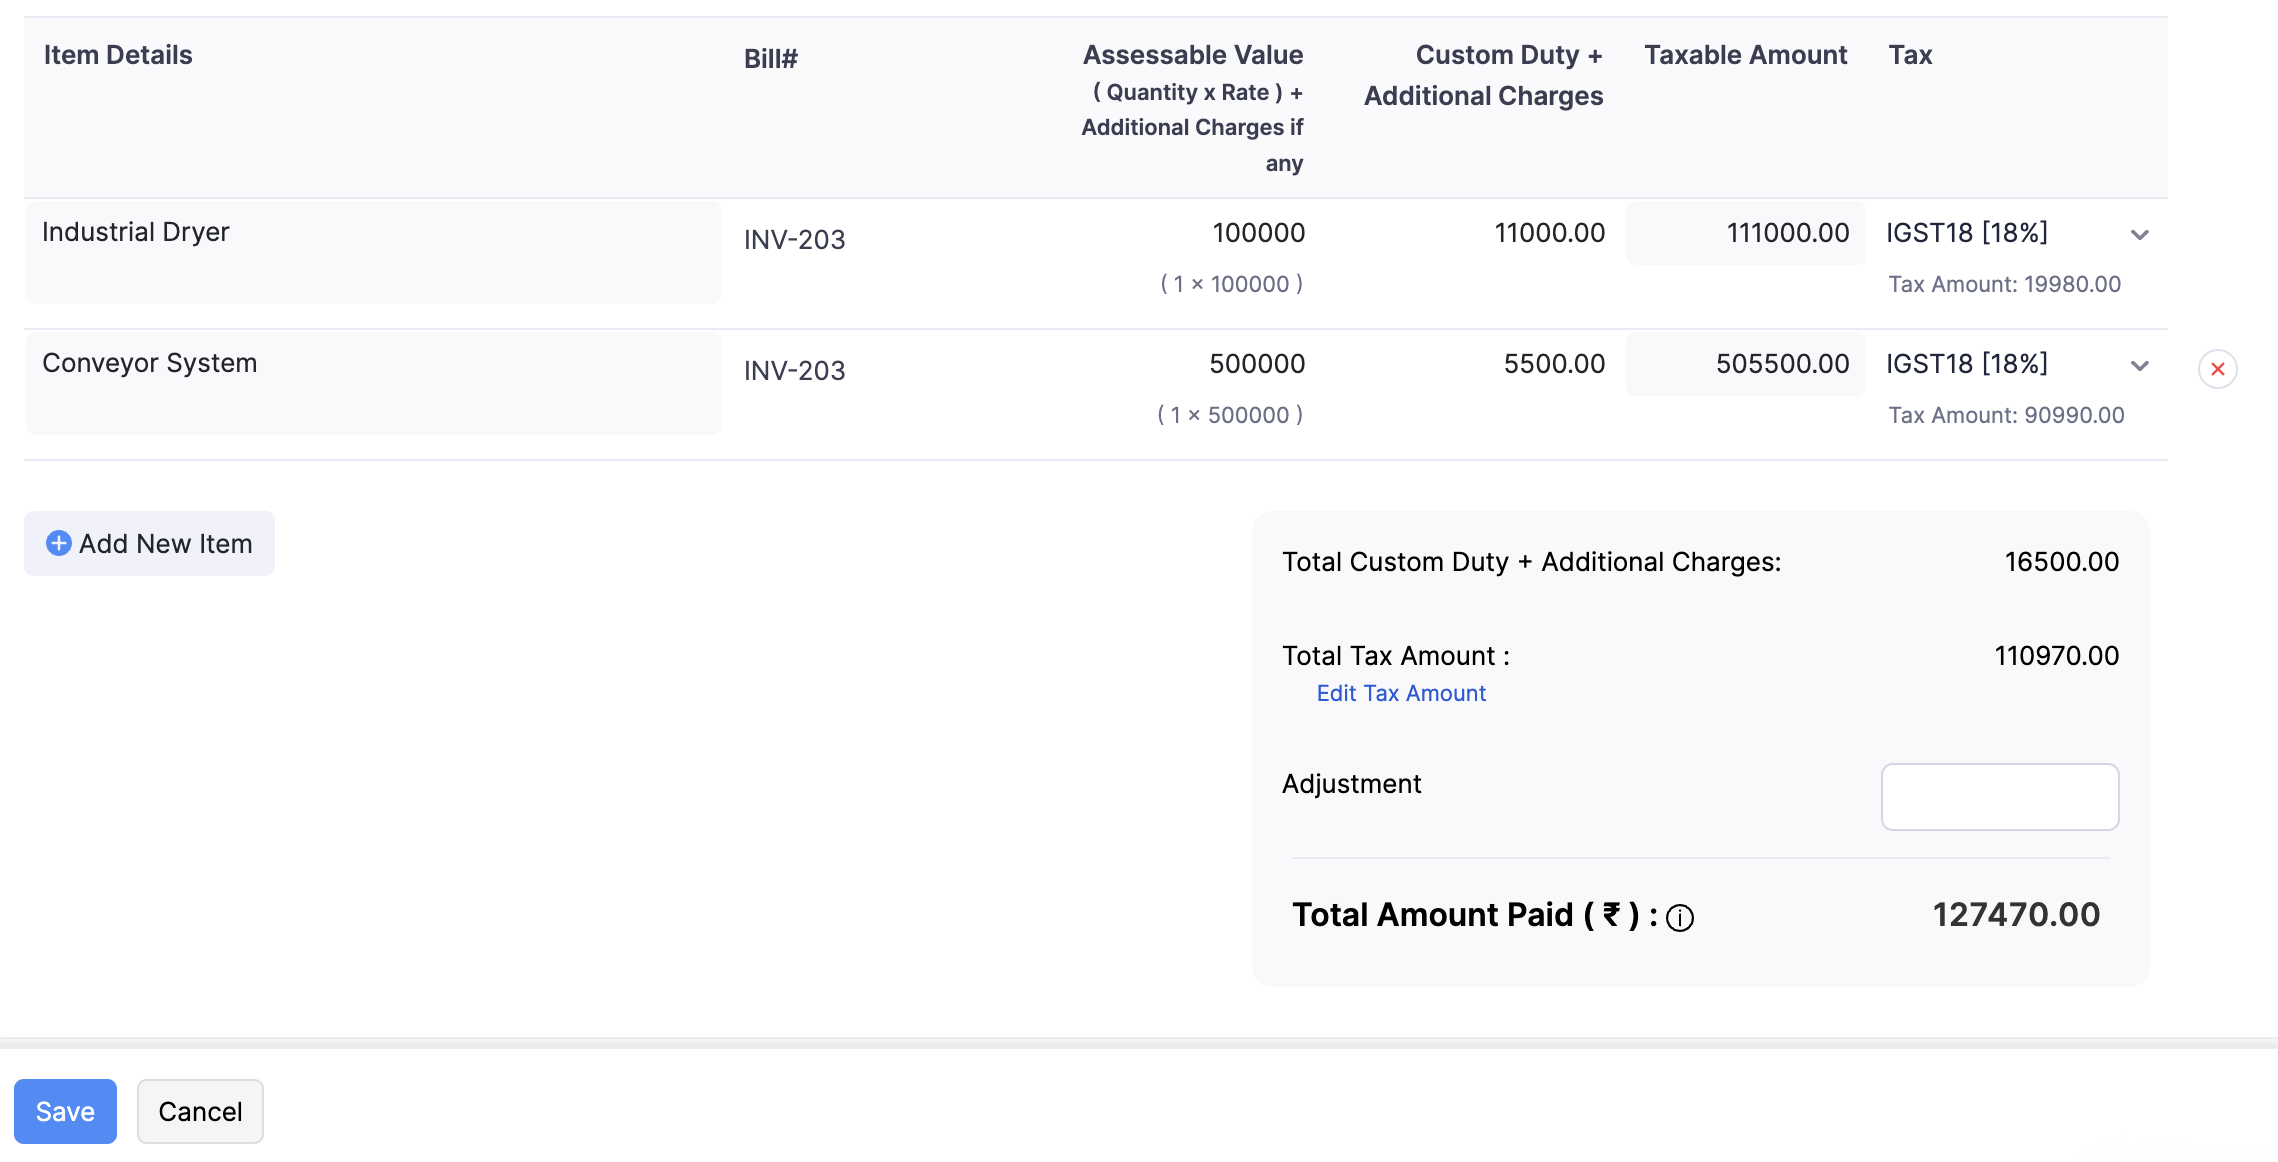
Task: Click total amount paid 127470.00
Action: 2016,915
